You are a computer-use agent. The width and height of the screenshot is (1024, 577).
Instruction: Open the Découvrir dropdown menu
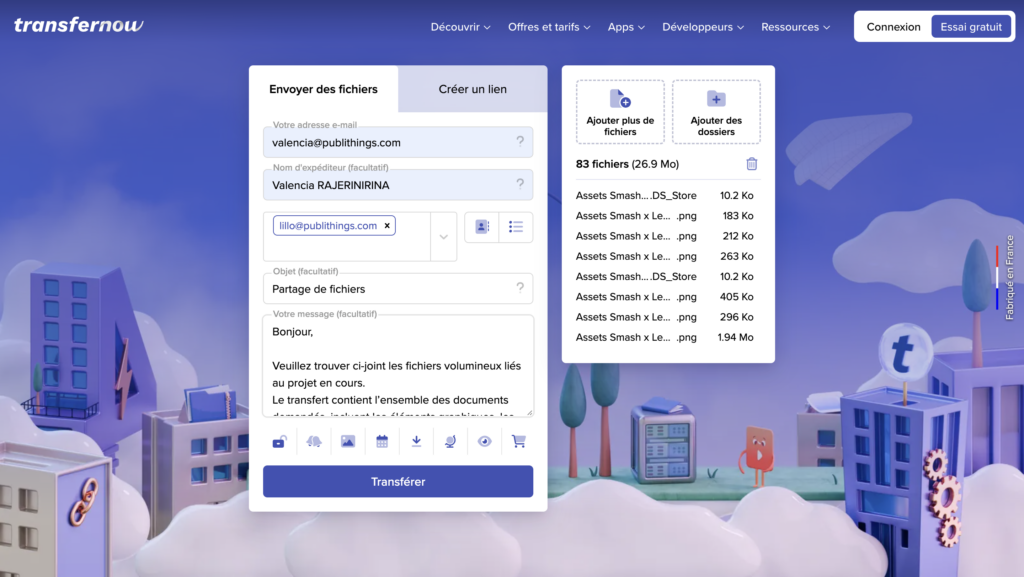(x=460, y=27)
